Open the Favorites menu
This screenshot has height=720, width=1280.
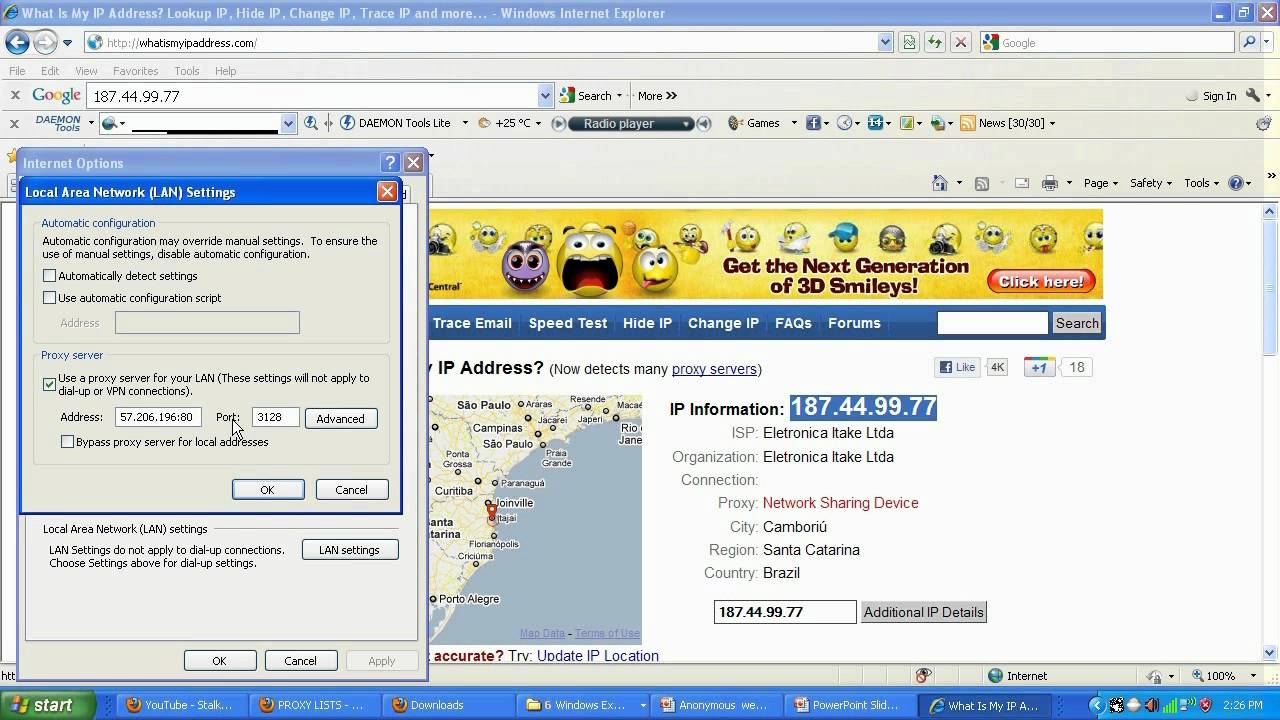135,71
